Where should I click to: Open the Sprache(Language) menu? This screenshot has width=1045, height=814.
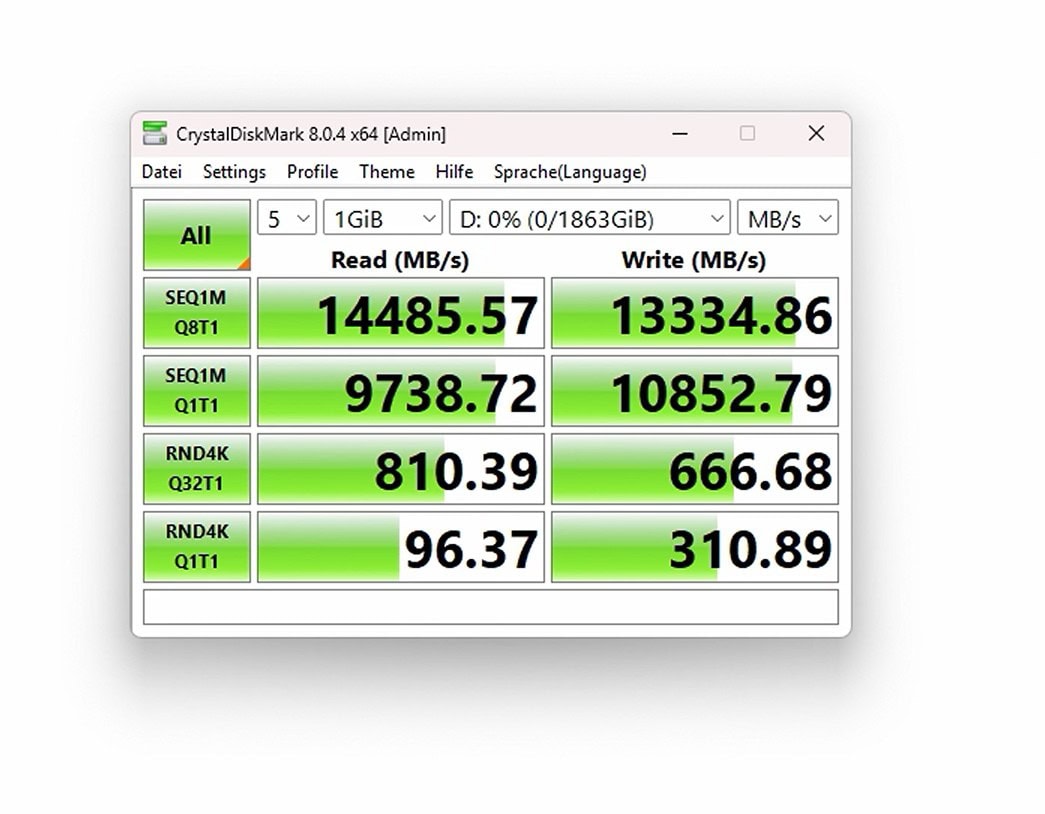(x=570, y=172)
